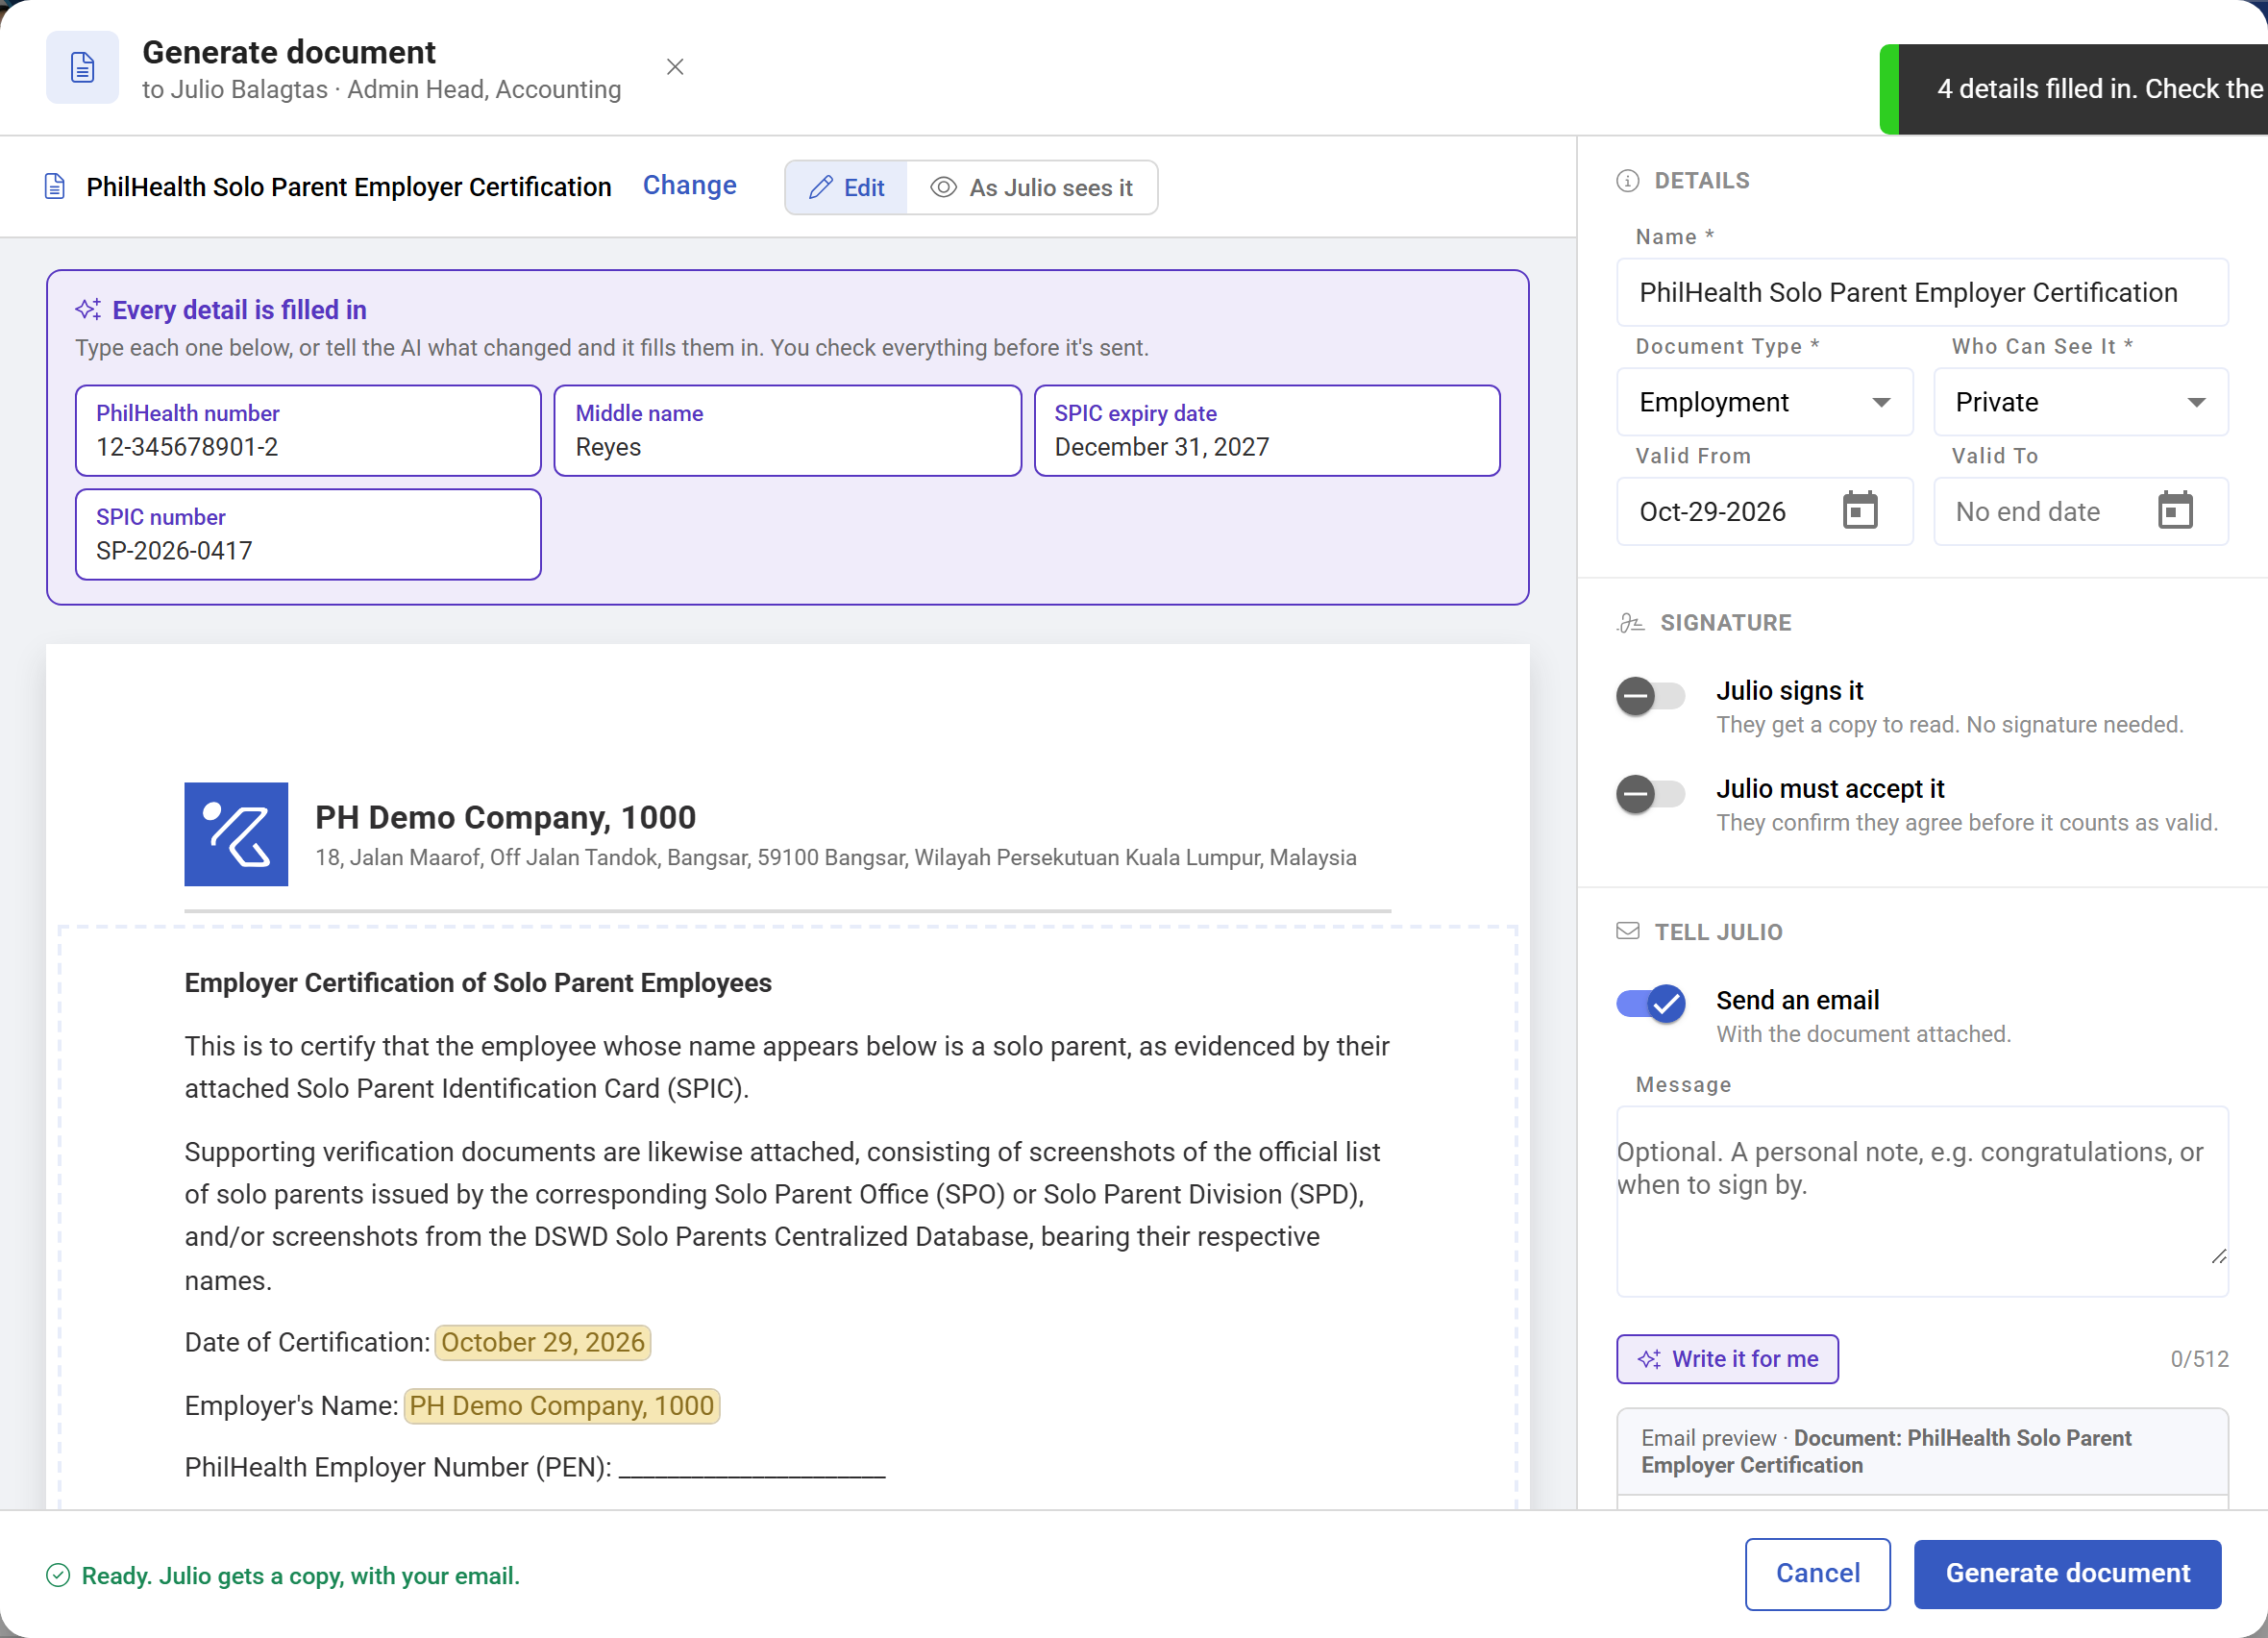
Task: Close the Generate document dialog
Action: point(675,67)
